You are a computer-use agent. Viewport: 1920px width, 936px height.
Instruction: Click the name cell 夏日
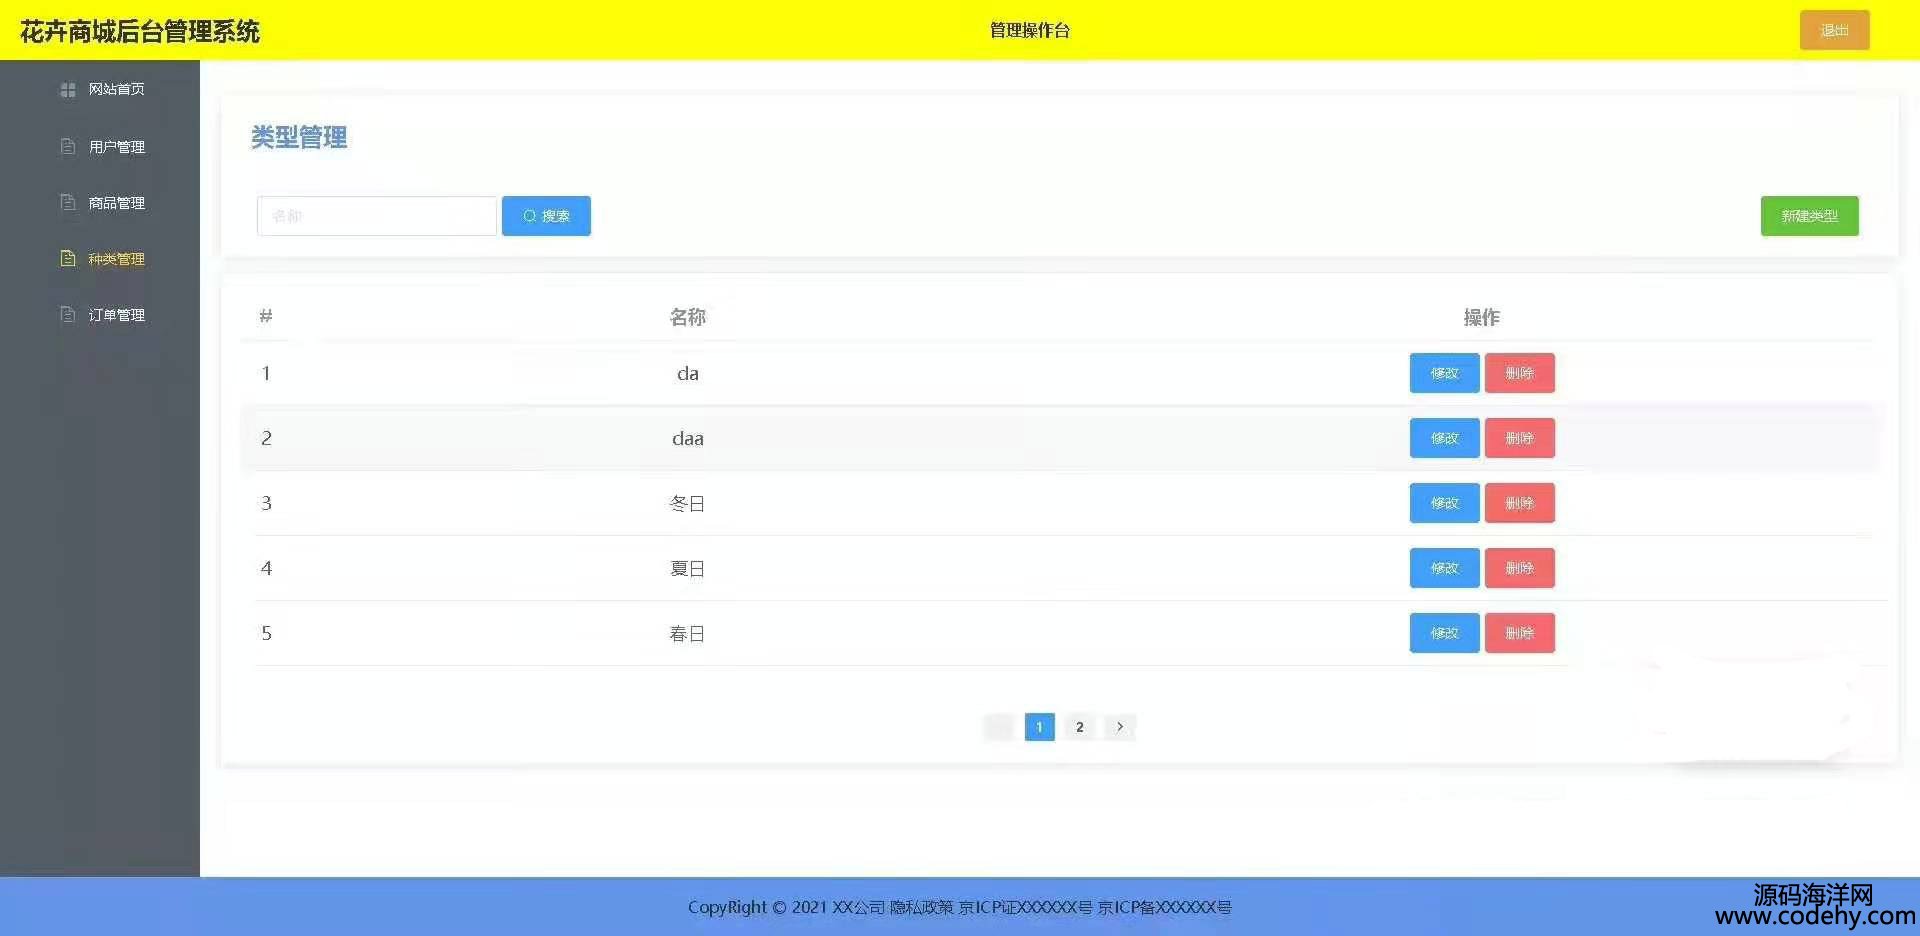click(687, 569)
